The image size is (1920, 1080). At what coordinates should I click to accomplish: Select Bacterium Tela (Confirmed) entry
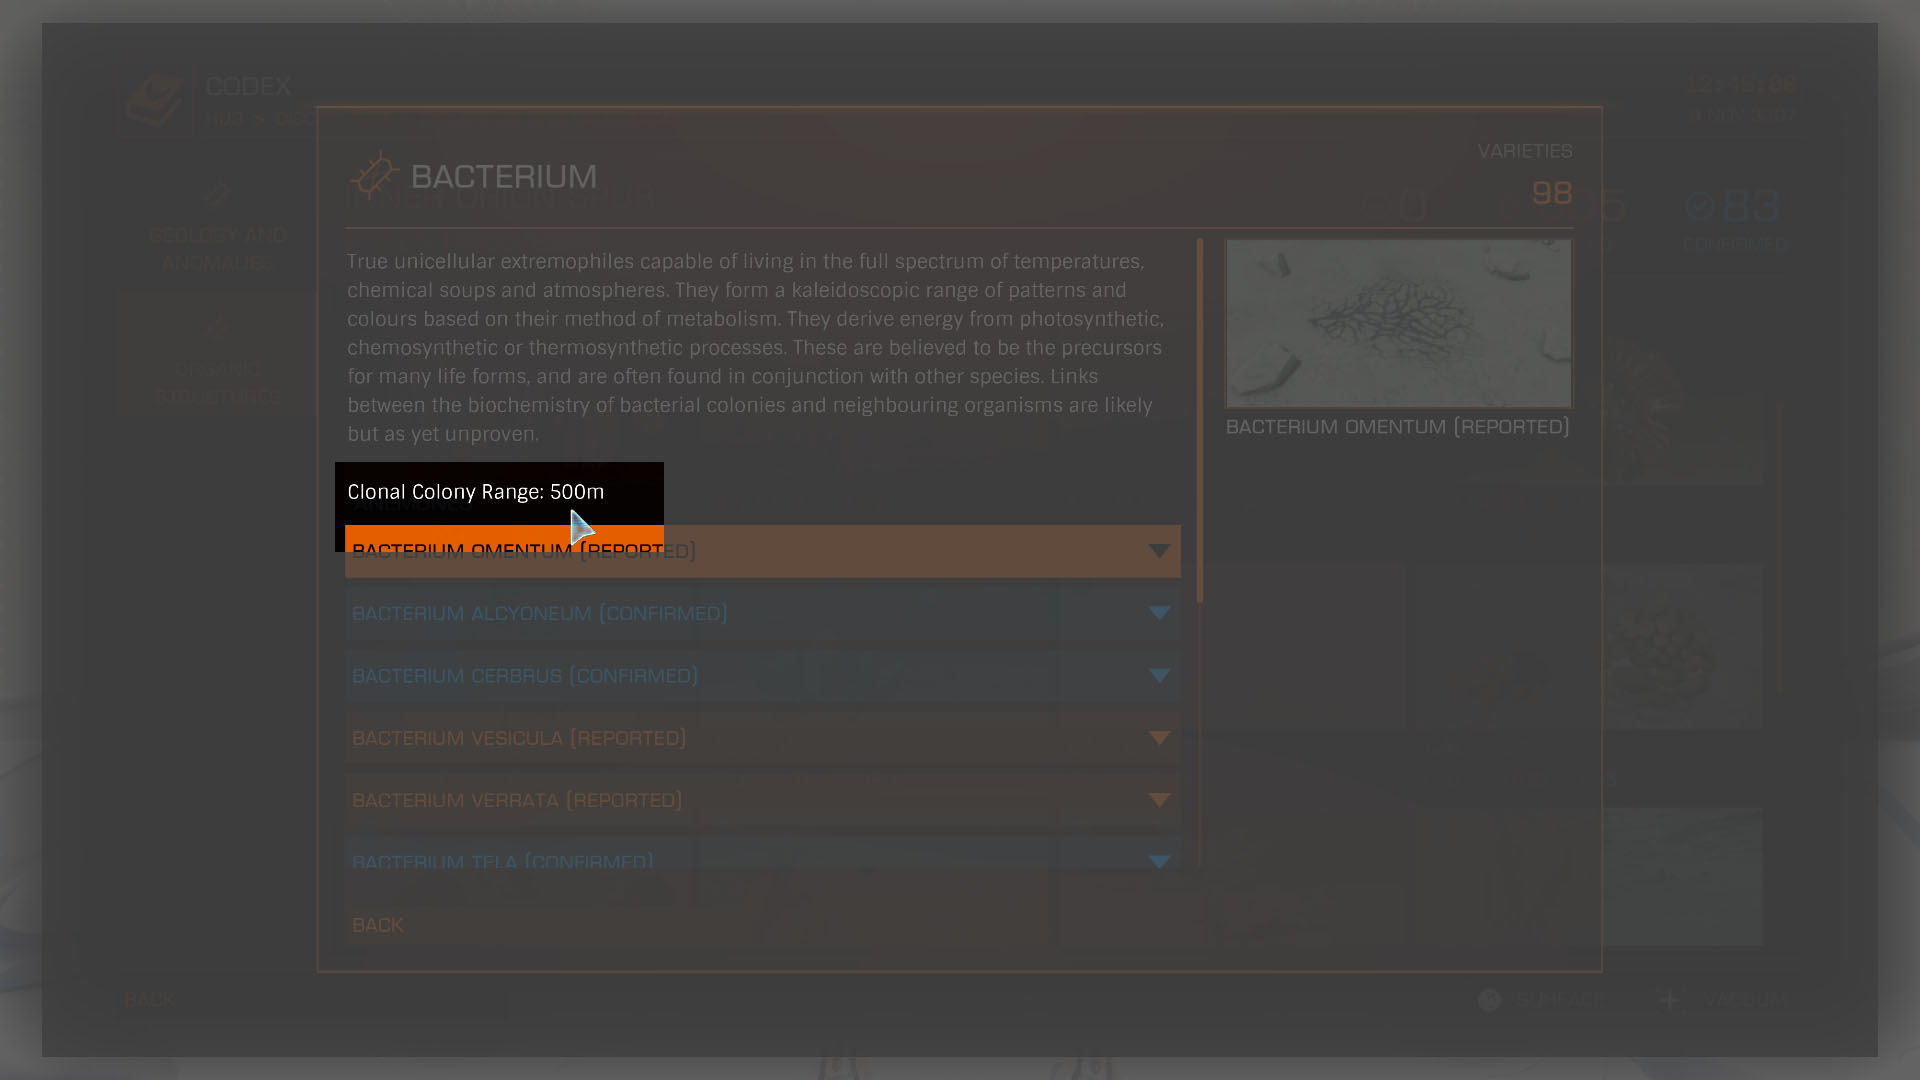tap(763, 853)
